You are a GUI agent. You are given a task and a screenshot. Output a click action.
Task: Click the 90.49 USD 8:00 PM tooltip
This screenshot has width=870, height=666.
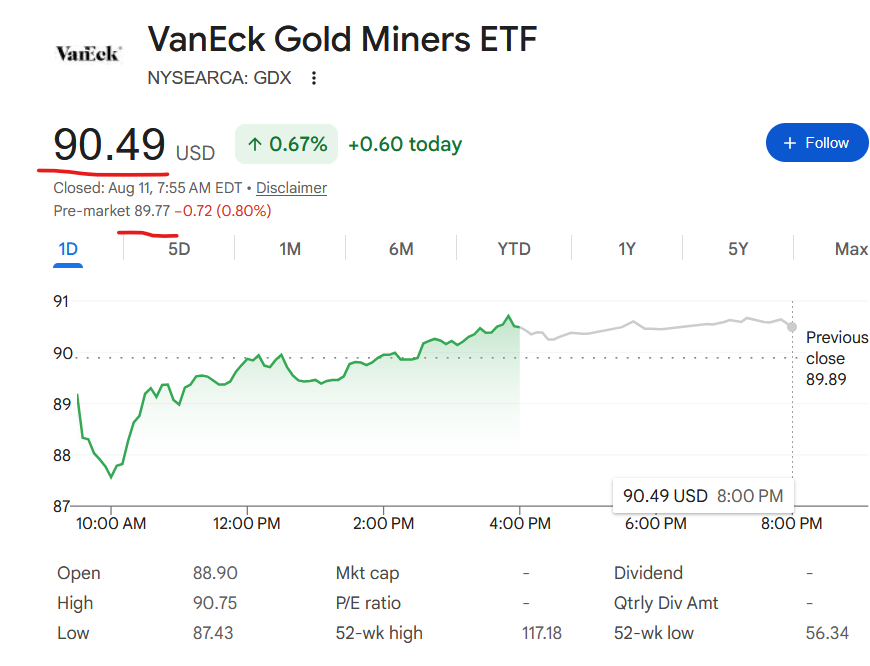703,496
